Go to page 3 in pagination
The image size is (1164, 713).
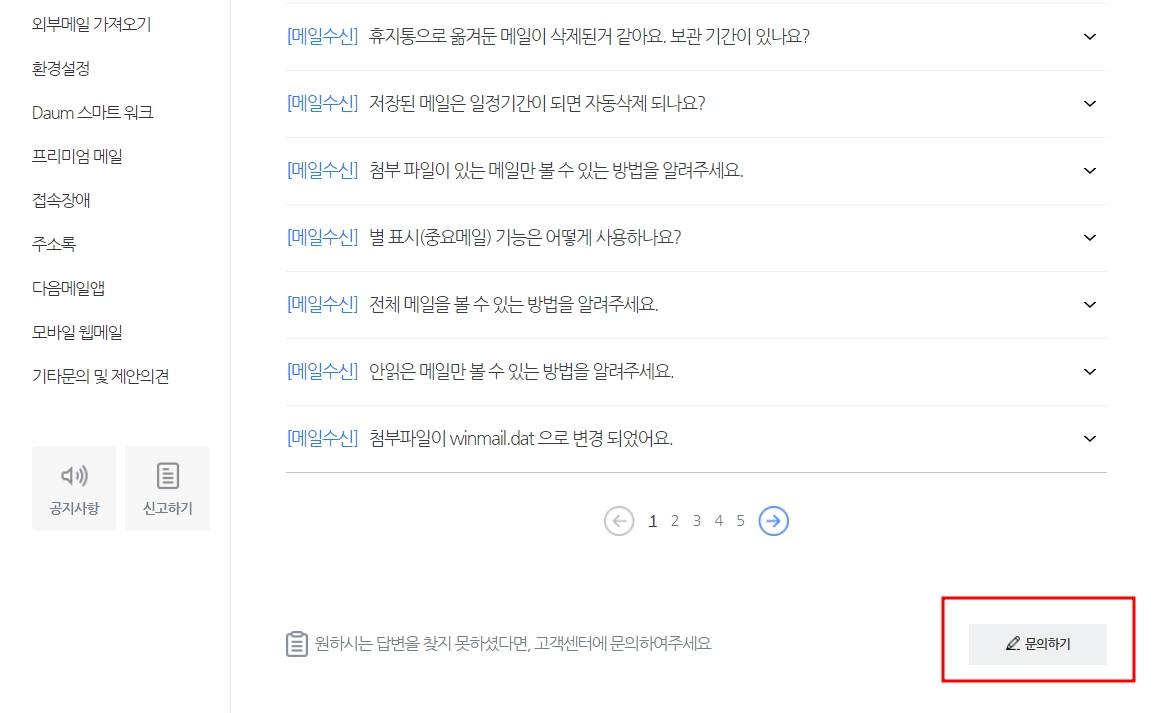[x=696, y=520]
